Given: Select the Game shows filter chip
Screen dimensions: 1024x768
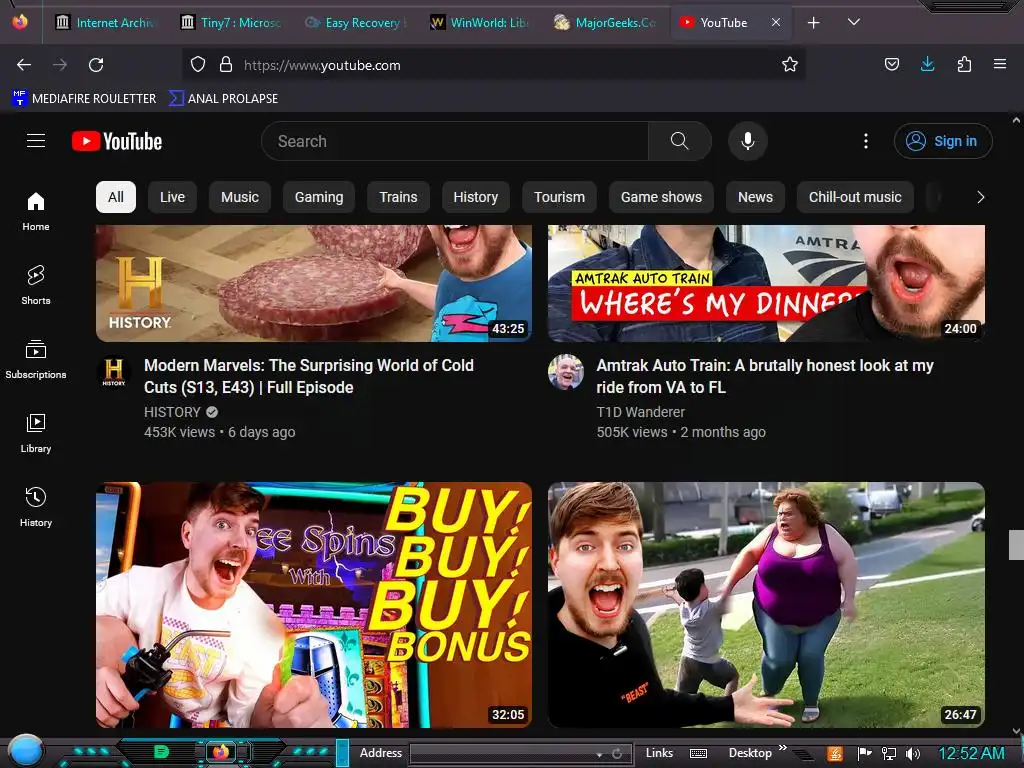Looking at the screenshot, I should pos(661,197).
